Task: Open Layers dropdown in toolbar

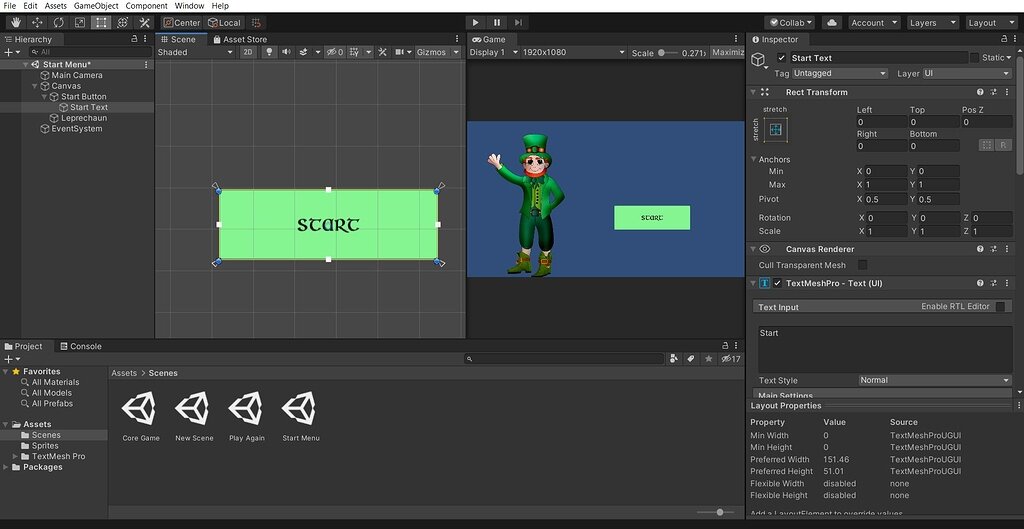Action: click(x=931, y=23)
